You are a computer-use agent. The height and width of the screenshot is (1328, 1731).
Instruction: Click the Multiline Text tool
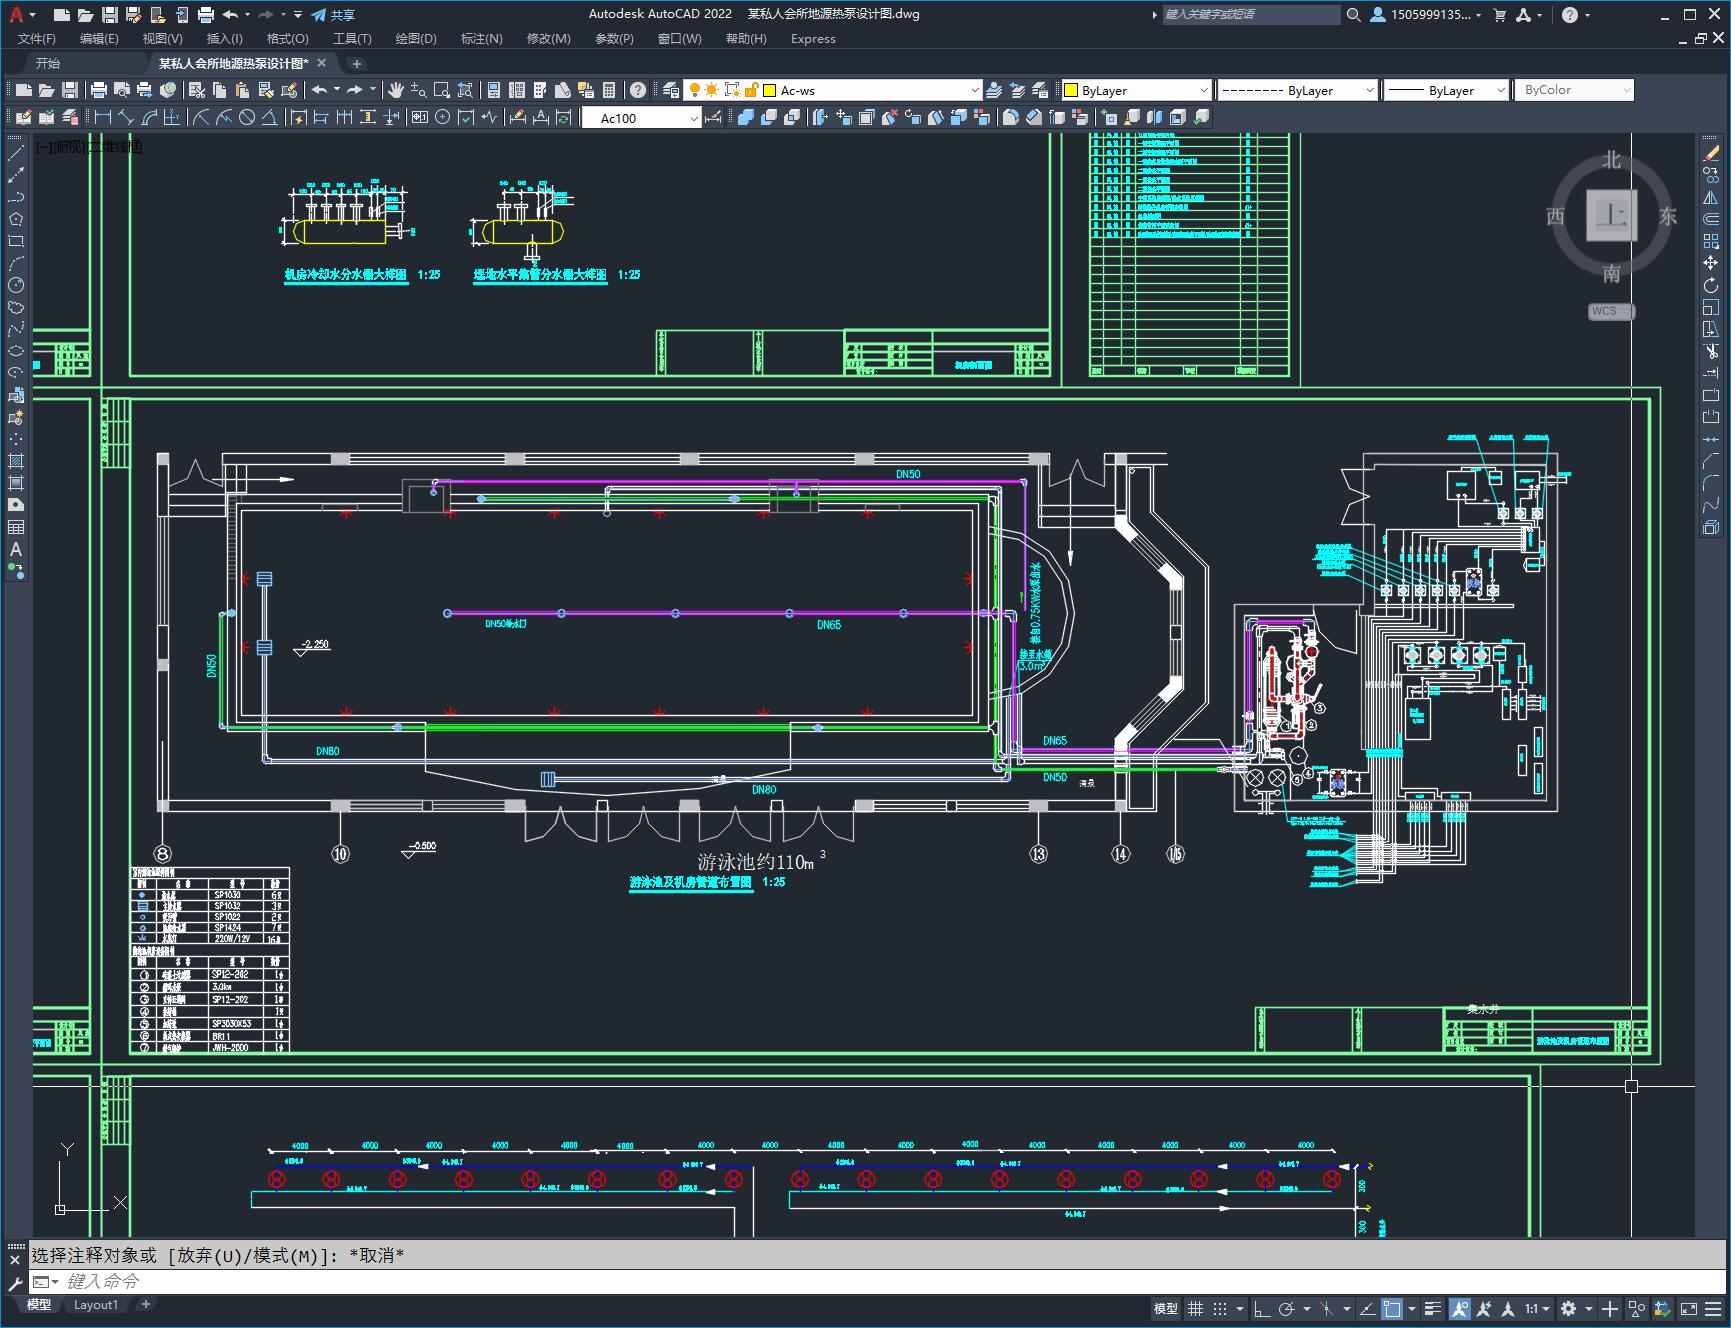pos(16,549)
